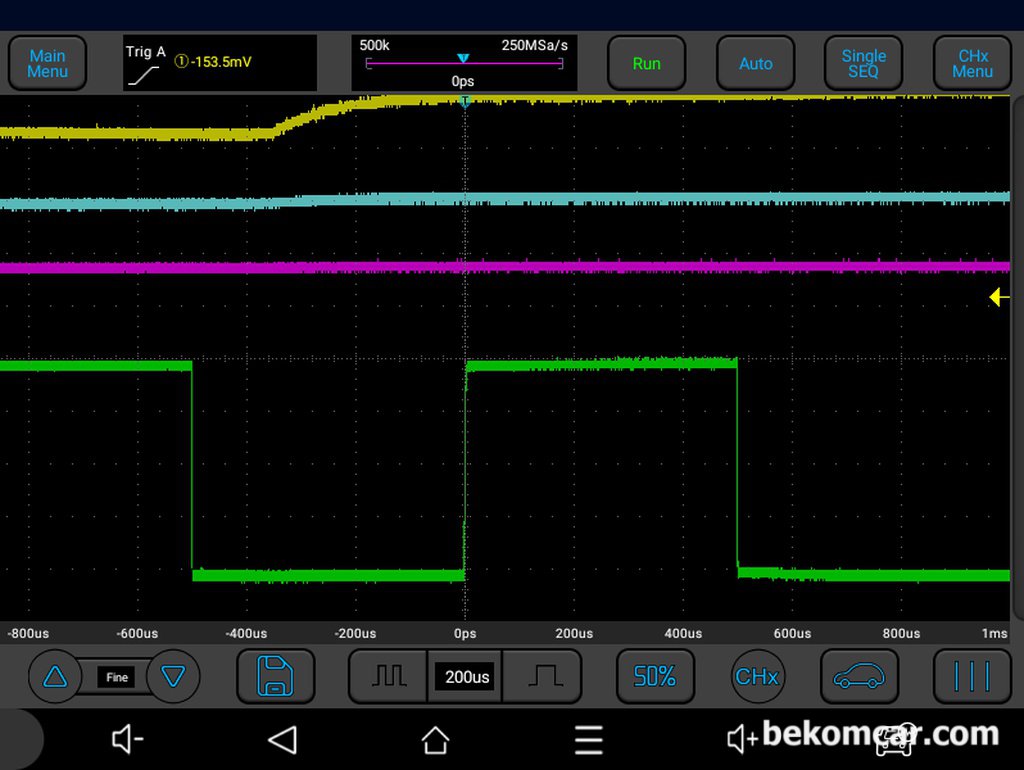Toggle the Run acquisition button
The image size is (1024, 770).
(646, 63)
